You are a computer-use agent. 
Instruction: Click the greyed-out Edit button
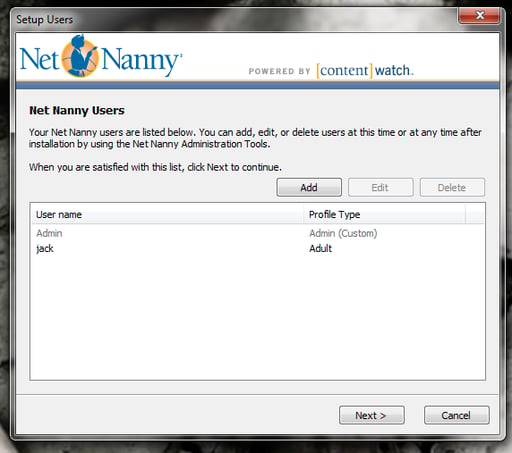point(381,187)
